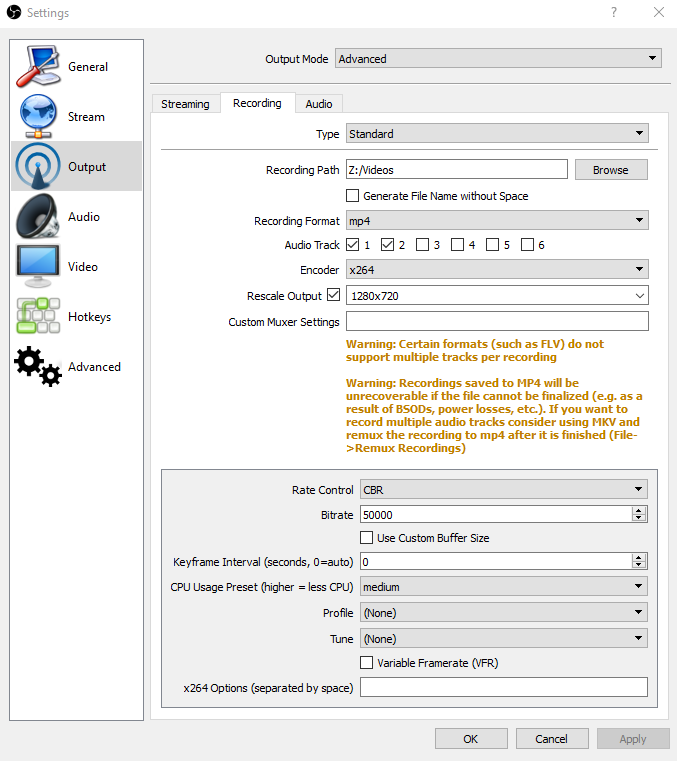Switch to the Streaming tab

pyautogui.click(x=185, y=104)
